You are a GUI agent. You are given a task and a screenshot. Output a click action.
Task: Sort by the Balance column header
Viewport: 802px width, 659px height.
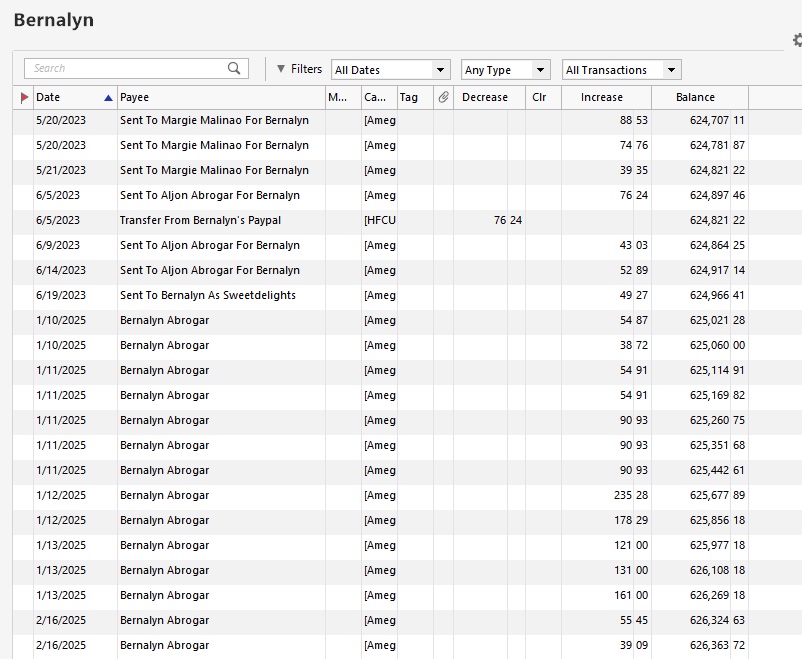coord(695,97)
